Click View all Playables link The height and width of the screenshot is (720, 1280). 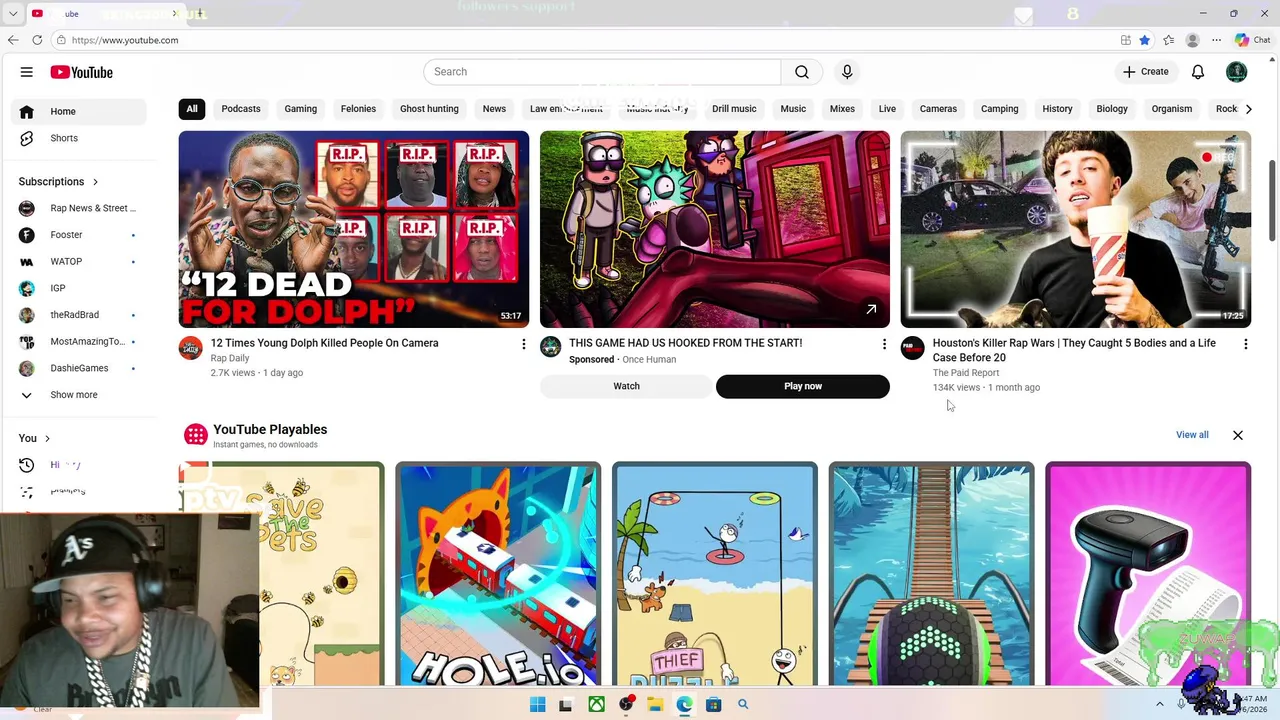(1192, 435)
